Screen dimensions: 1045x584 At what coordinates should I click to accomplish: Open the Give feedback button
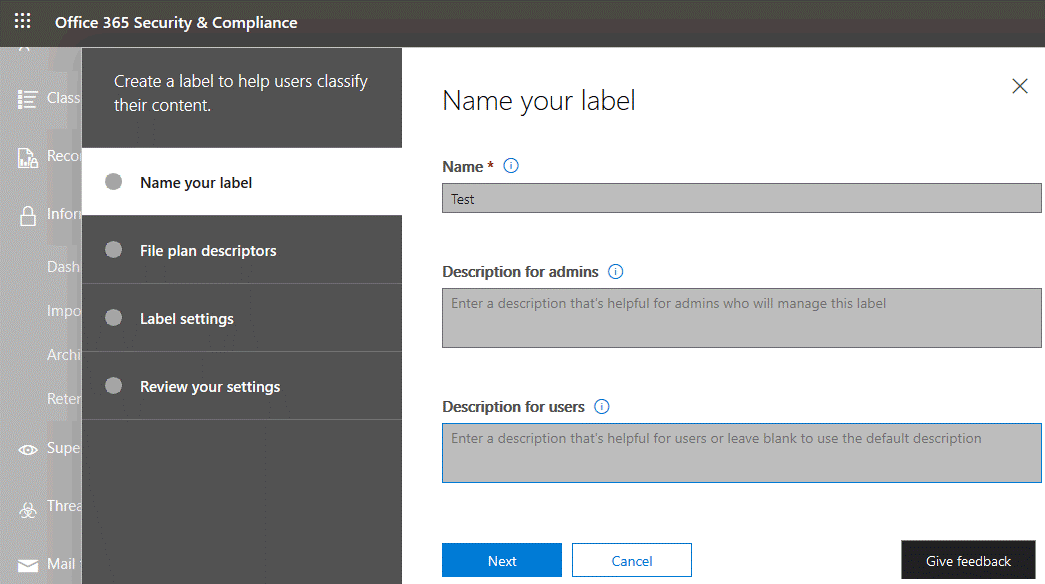point(968,561)
